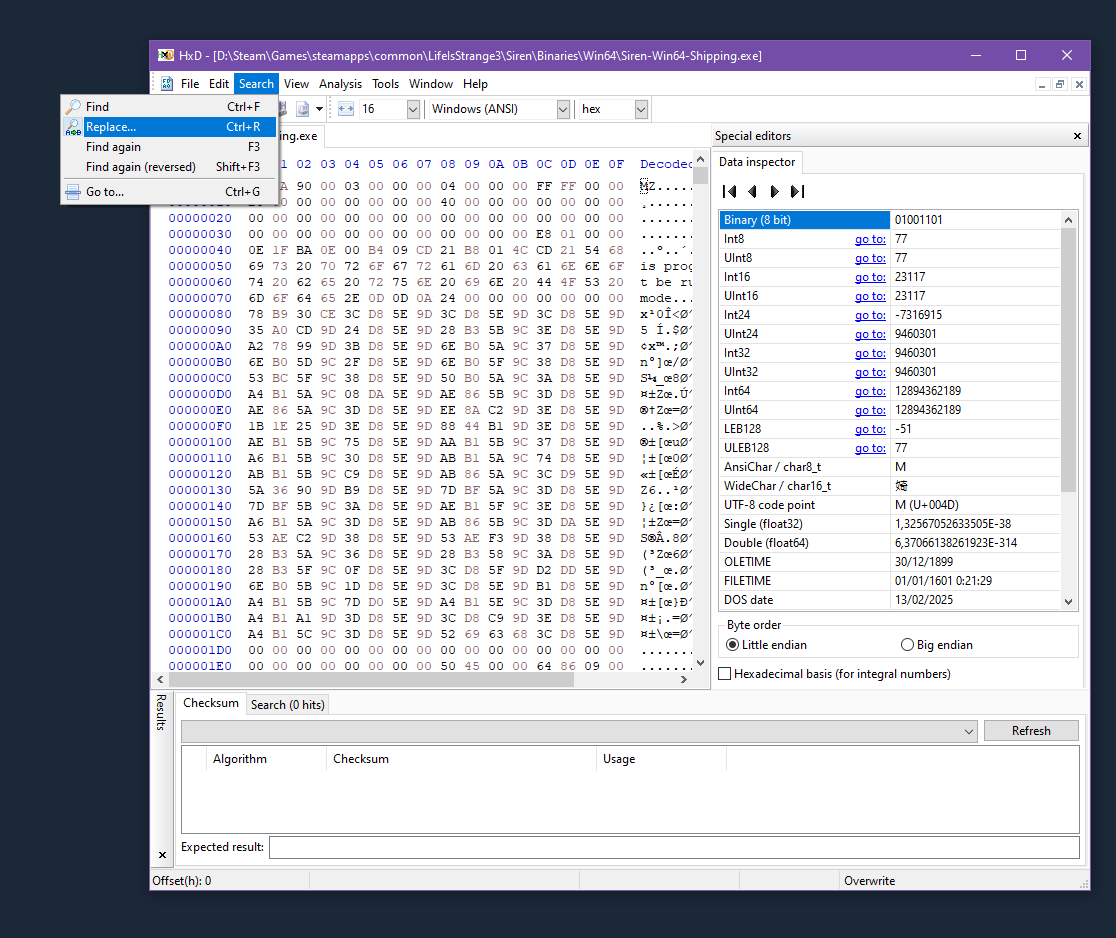1116x938 pixels.
Task: Switch to the Search (0 hits) tab
Action: point(287,705)
